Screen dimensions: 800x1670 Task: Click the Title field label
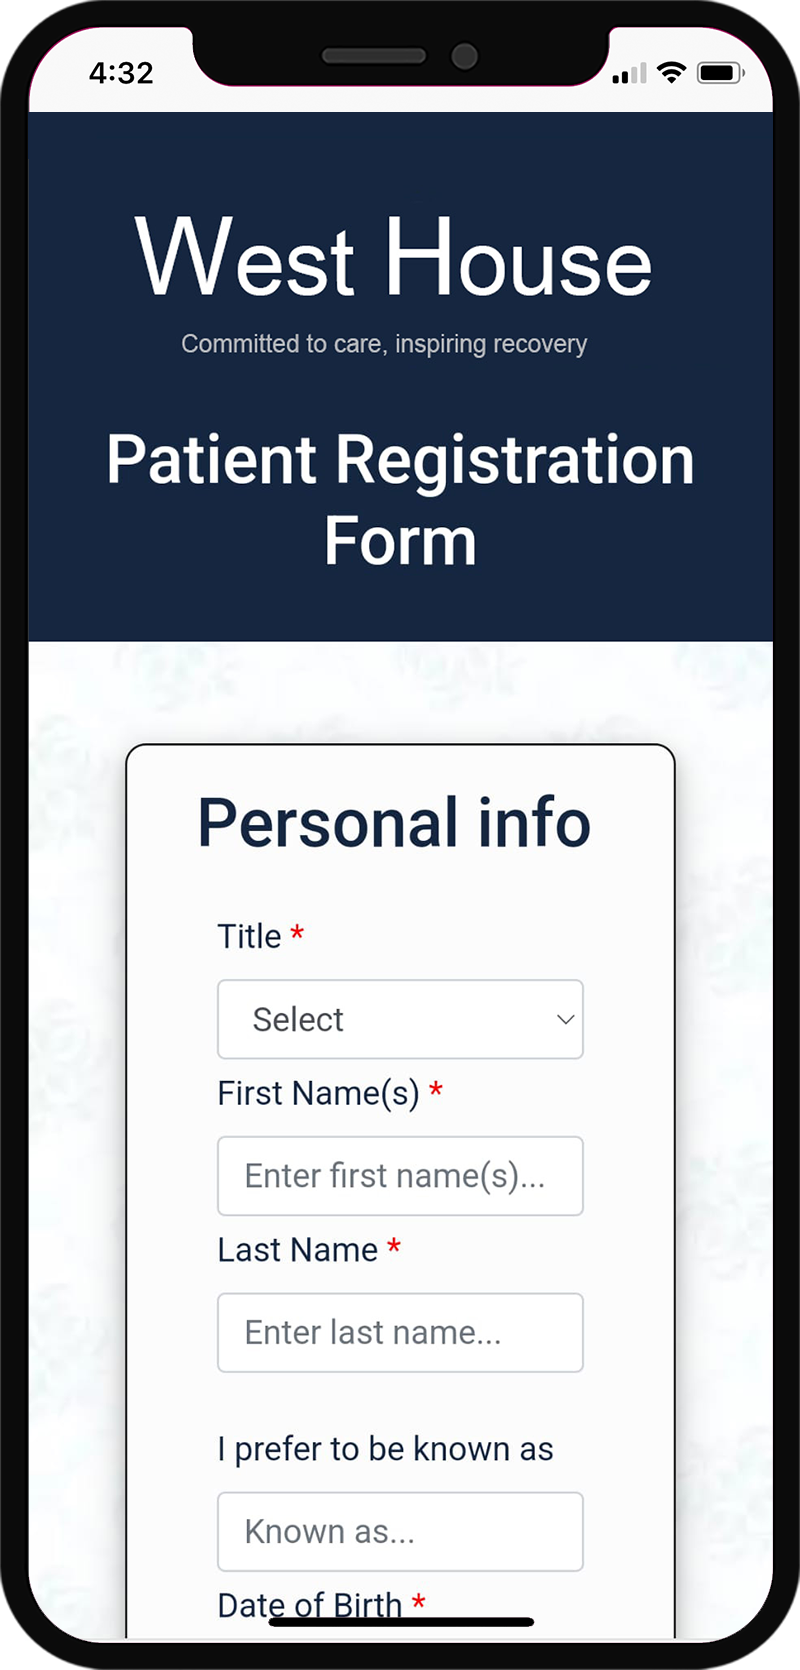coord(249,937)
